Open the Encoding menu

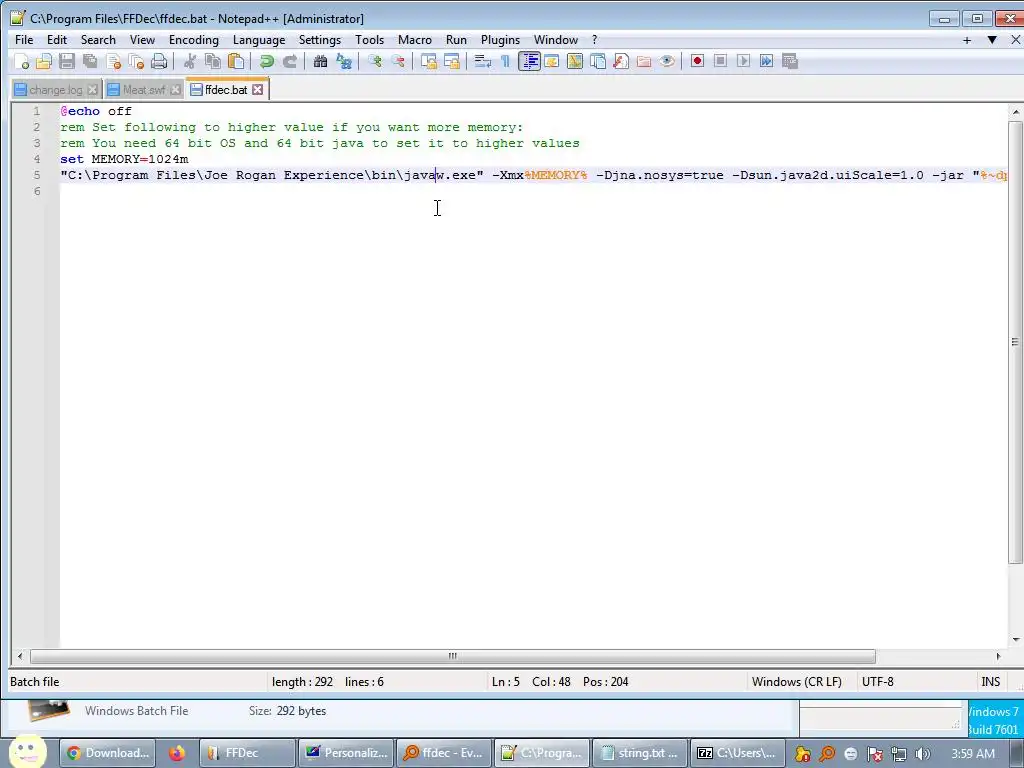[194, 40]
